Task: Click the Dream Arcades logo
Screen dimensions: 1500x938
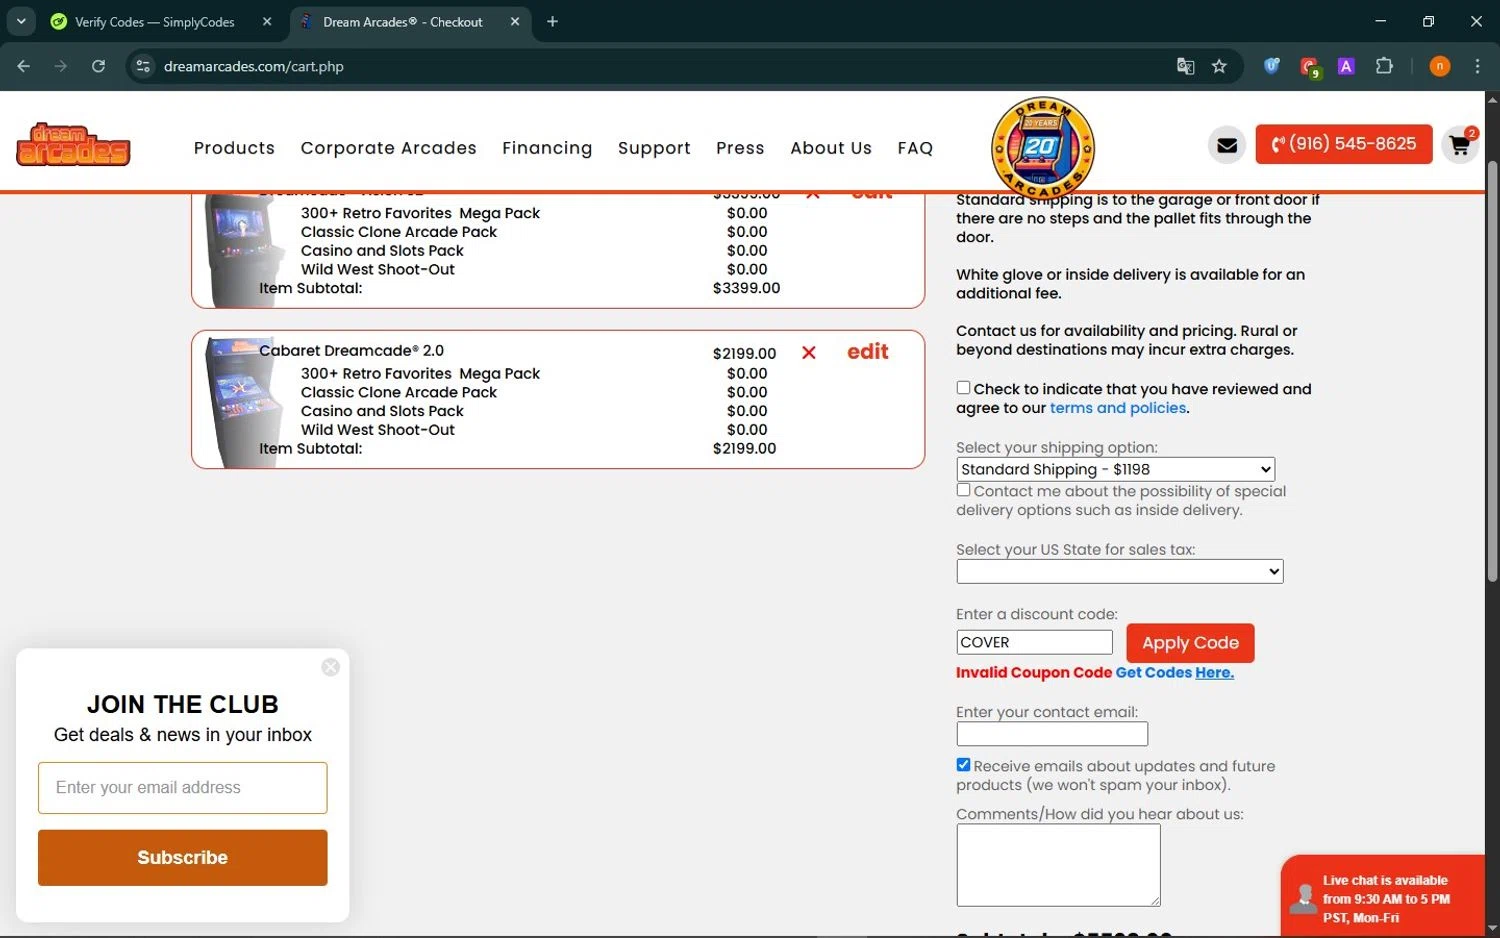Action: click(x=73, y=145)
